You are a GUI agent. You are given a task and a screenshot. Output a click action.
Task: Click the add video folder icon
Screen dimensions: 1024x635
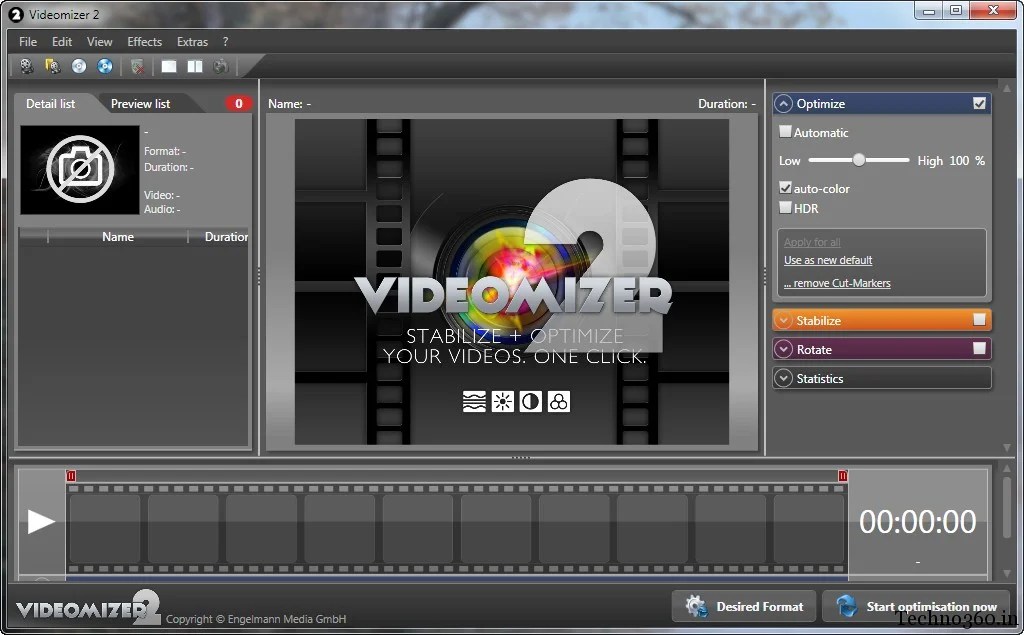click(52, 66)
